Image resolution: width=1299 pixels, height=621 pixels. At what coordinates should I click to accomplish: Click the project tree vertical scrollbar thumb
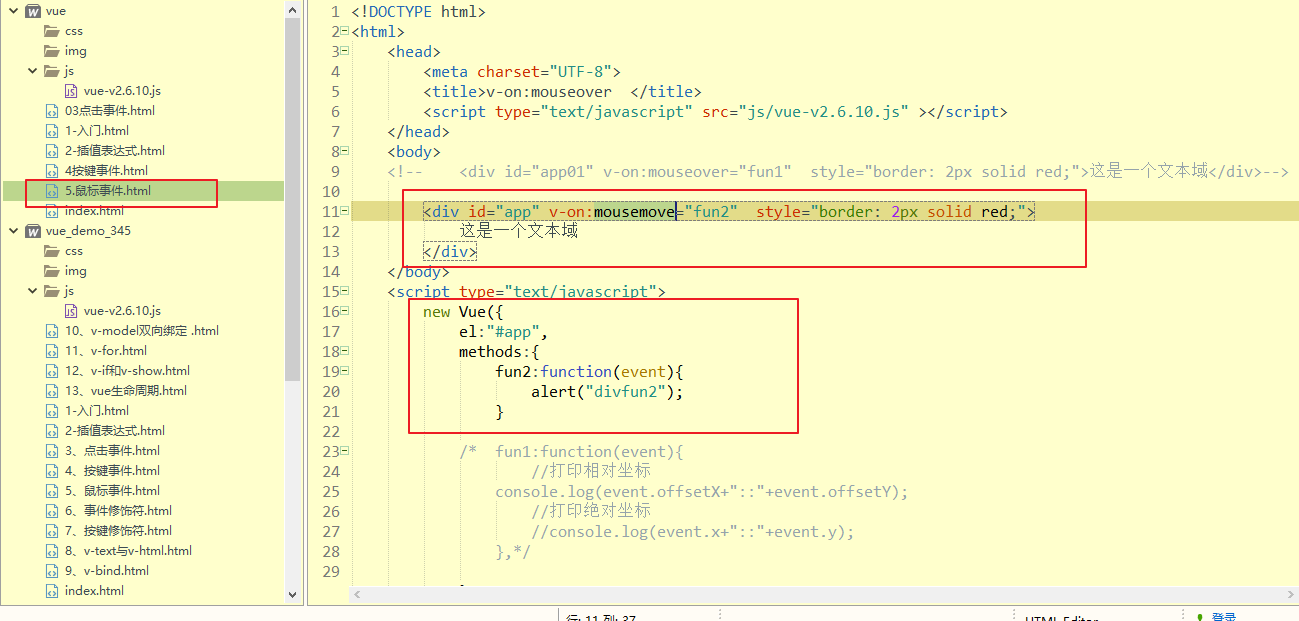293,200
